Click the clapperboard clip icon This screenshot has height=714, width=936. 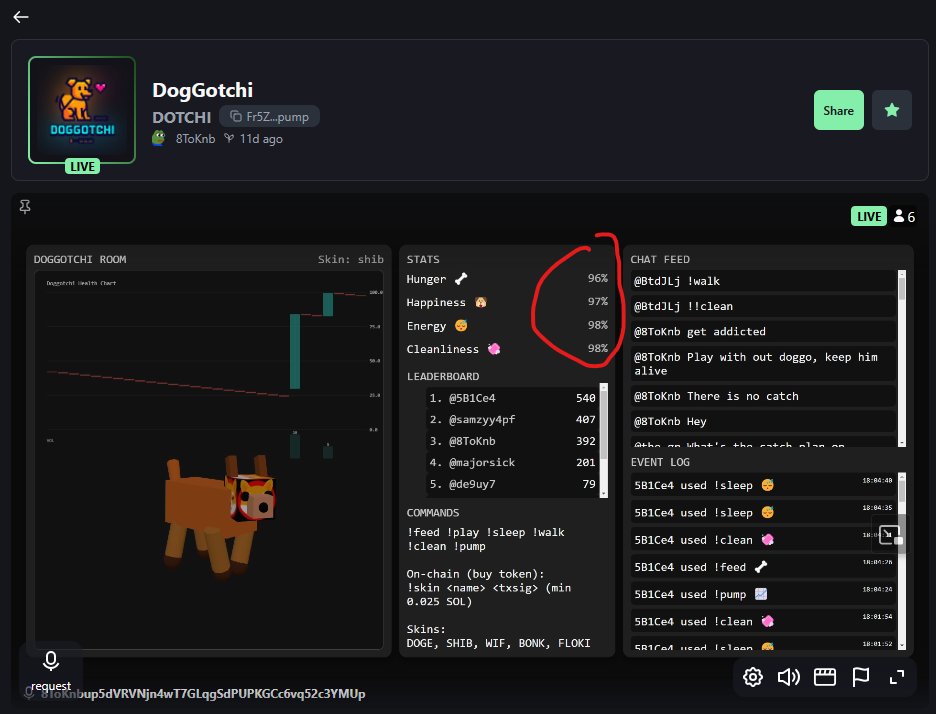pos(824,677)
